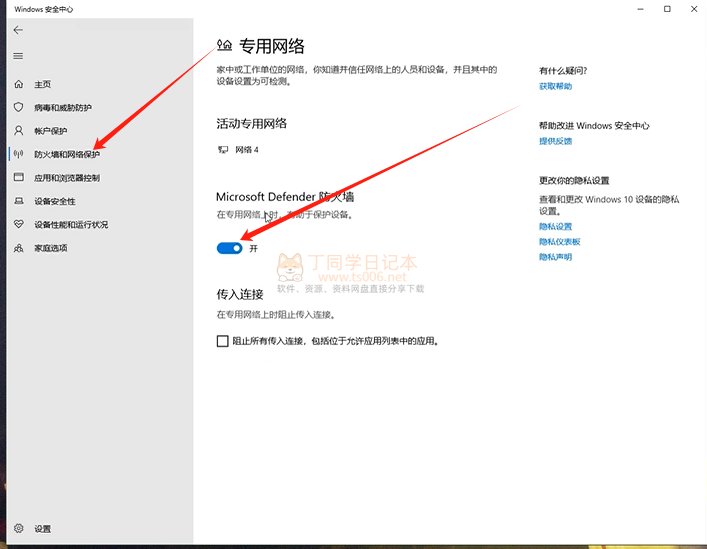Click the 传入连接 heading
This screenshot has width=707, height=549.
pyautogui.click(x=239, y=294)
